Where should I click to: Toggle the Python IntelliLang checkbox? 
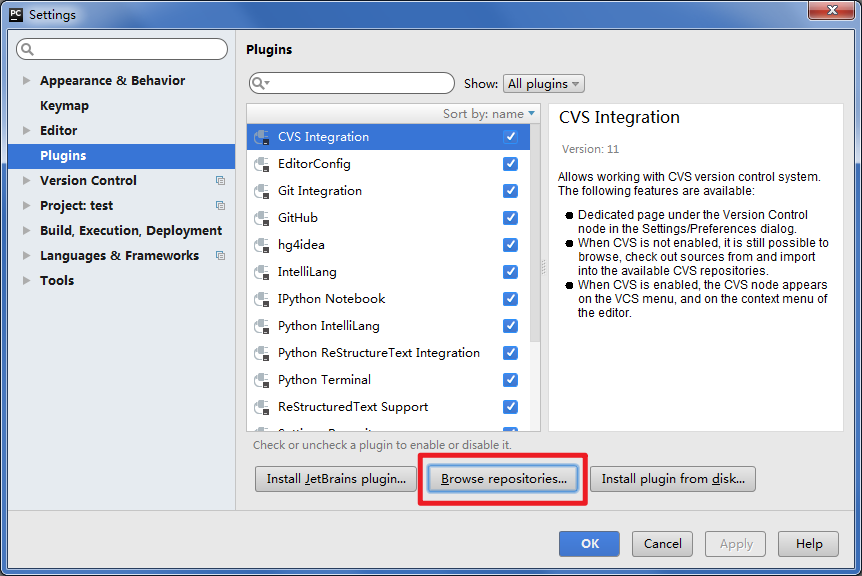pyautogui.click(x=510, y=326)
